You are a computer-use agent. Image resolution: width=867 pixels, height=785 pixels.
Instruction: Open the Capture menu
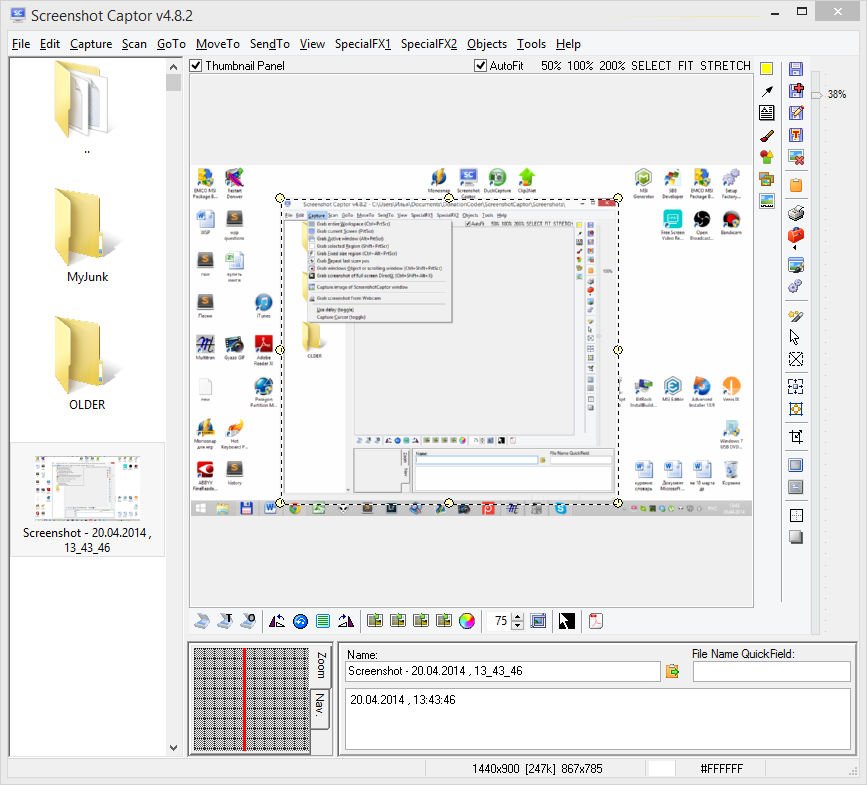point(91,44)
